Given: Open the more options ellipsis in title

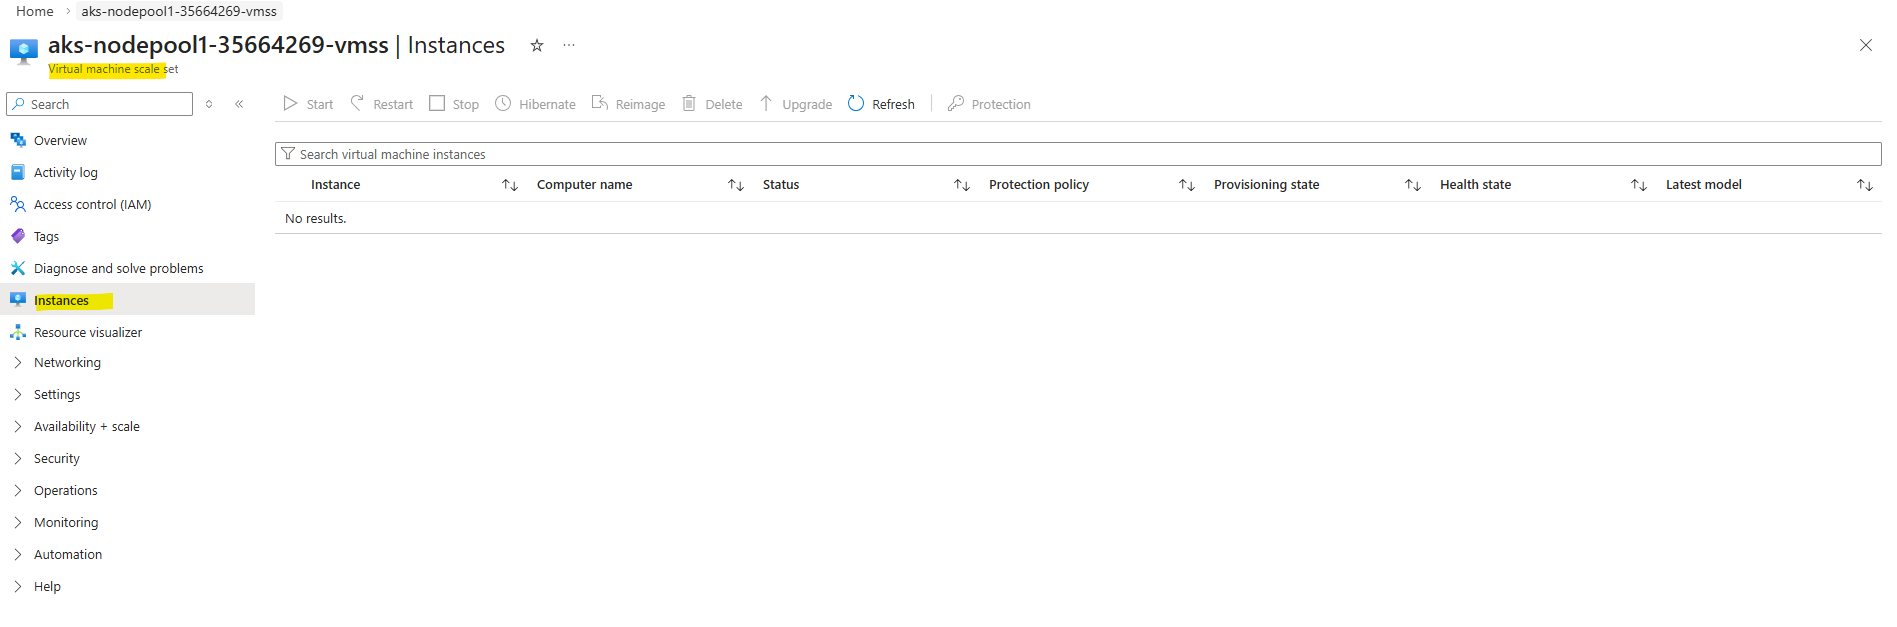Looking at the screenshot, I should click(x=569, y=45).
